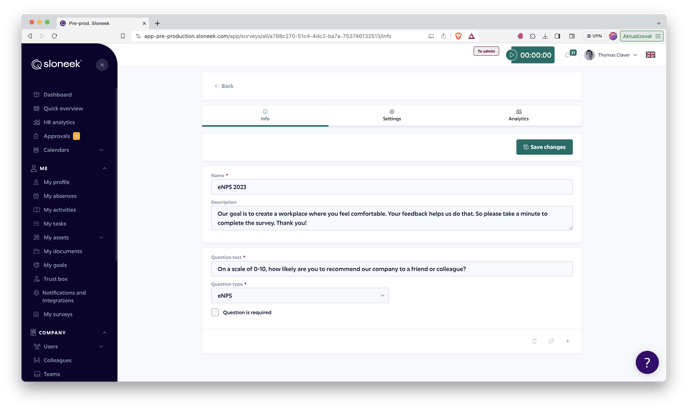Duplicate the question with the copy icon
This screenshot has width=688, height=410.
click(551, 341)
